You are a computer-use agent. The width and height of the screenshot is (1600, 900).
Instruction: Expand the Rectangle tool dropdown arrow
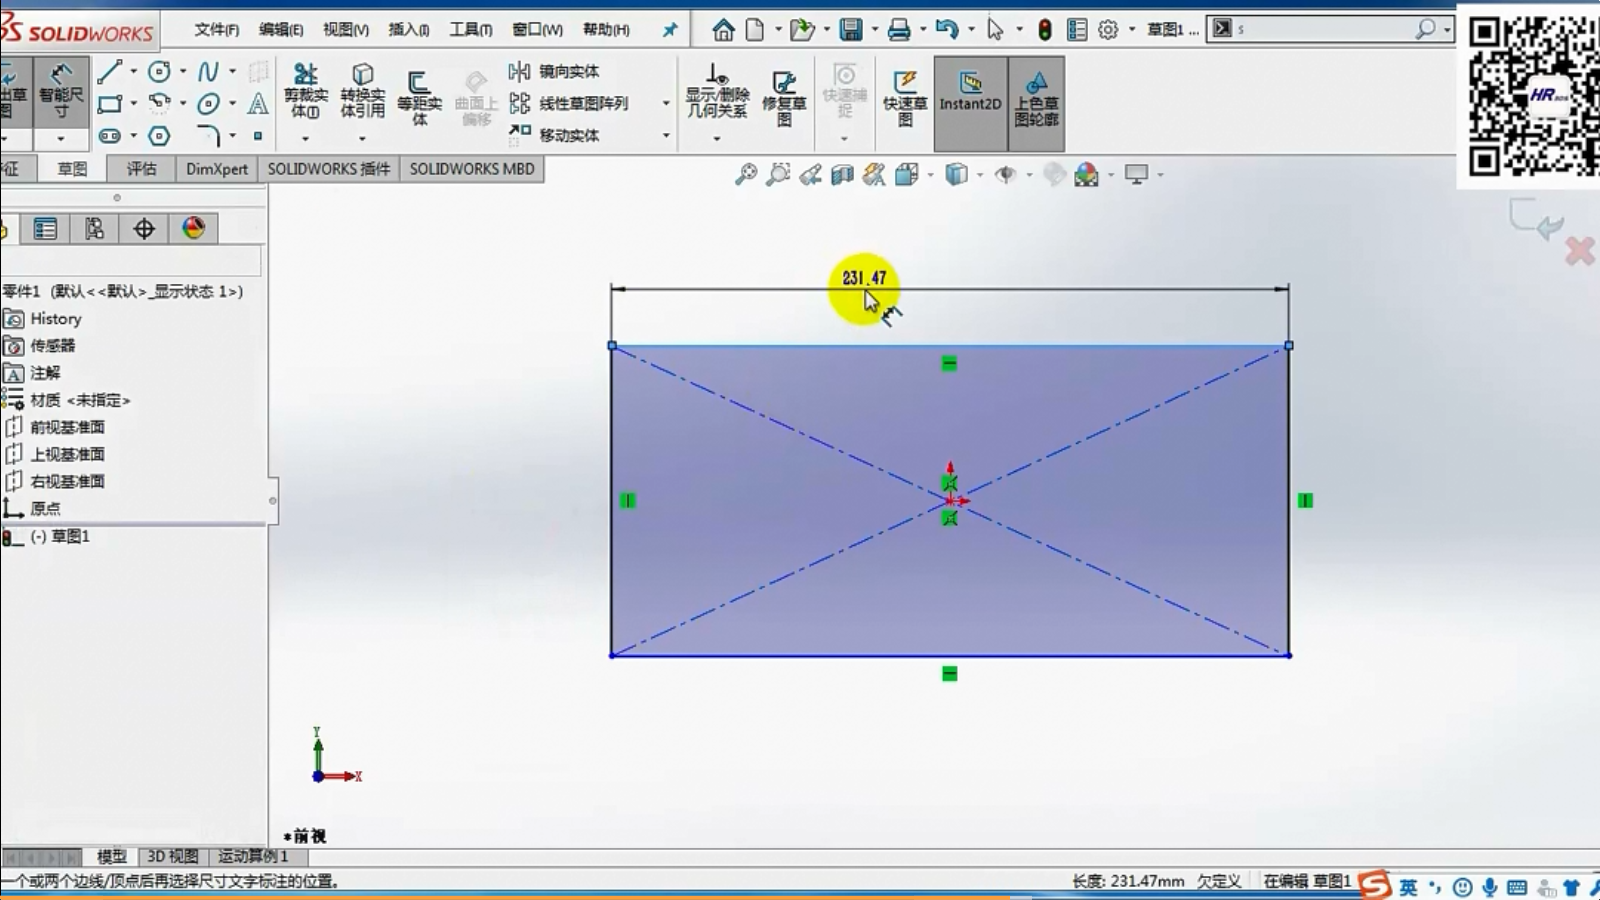(133, 103)
